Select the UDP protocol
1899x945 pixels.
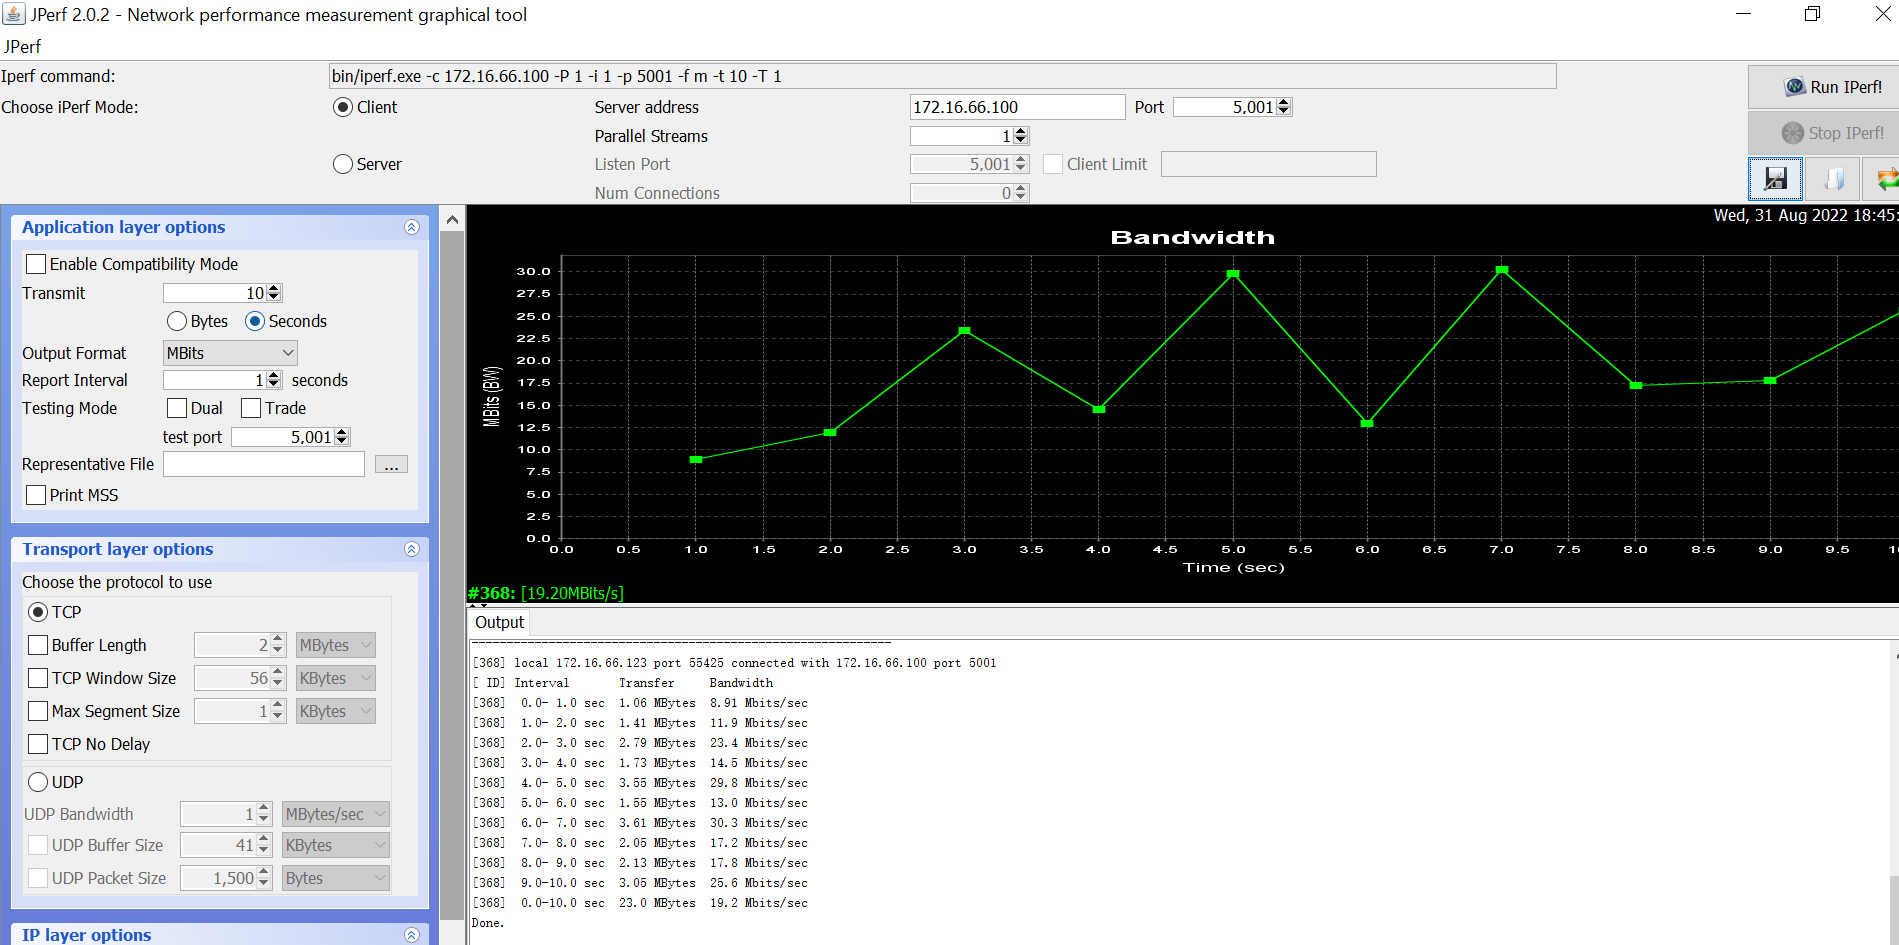(x=38, y=781)
